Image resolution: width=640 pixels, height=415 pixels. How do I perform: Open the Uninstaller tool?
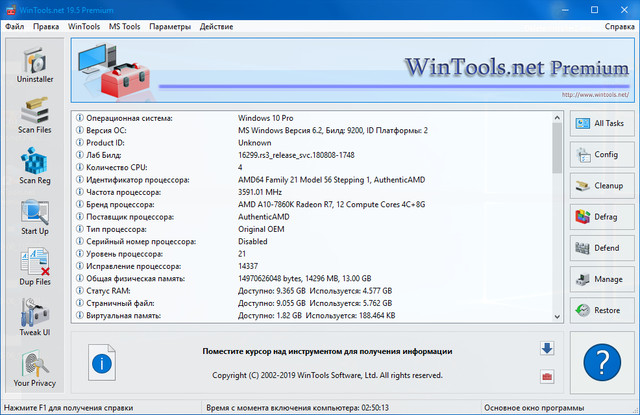pyautogui.click(x=34, y=67)
